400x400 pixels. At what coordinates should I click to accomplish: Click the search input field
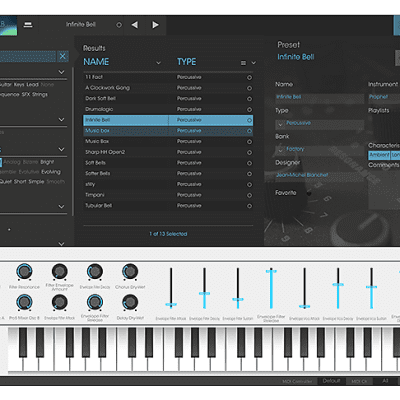(x=28, y=56)
